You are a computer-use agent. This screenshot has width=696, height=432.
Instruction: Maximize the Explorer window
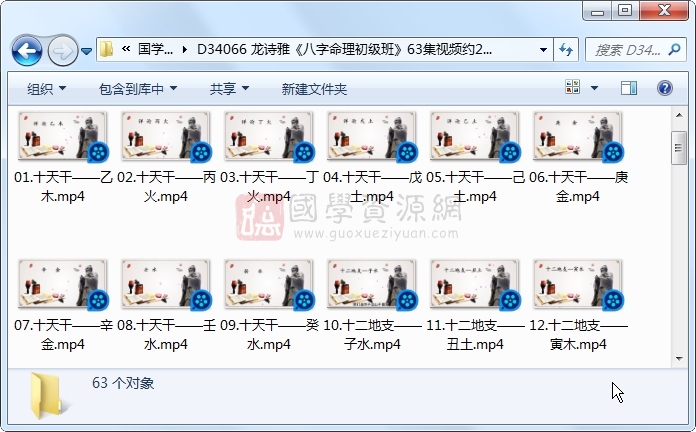tap(625, 11)
